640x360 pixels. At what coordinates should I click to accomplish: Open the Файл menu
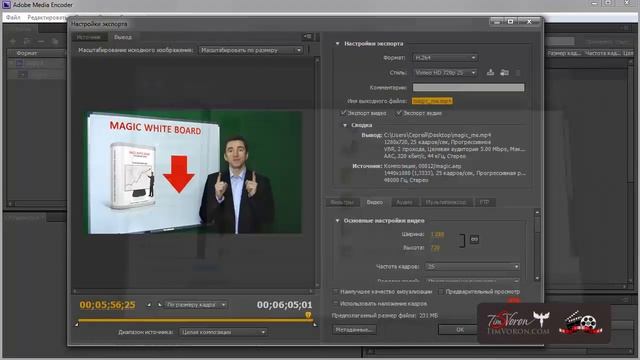(x=13, y=18)
